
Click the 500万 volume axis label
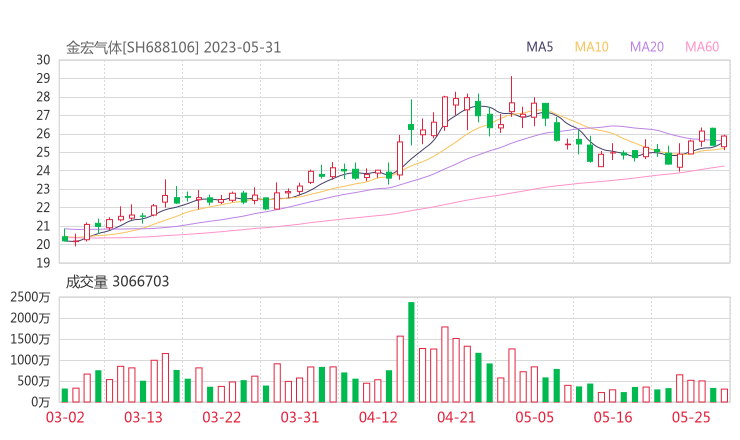[x=34, y=381]
